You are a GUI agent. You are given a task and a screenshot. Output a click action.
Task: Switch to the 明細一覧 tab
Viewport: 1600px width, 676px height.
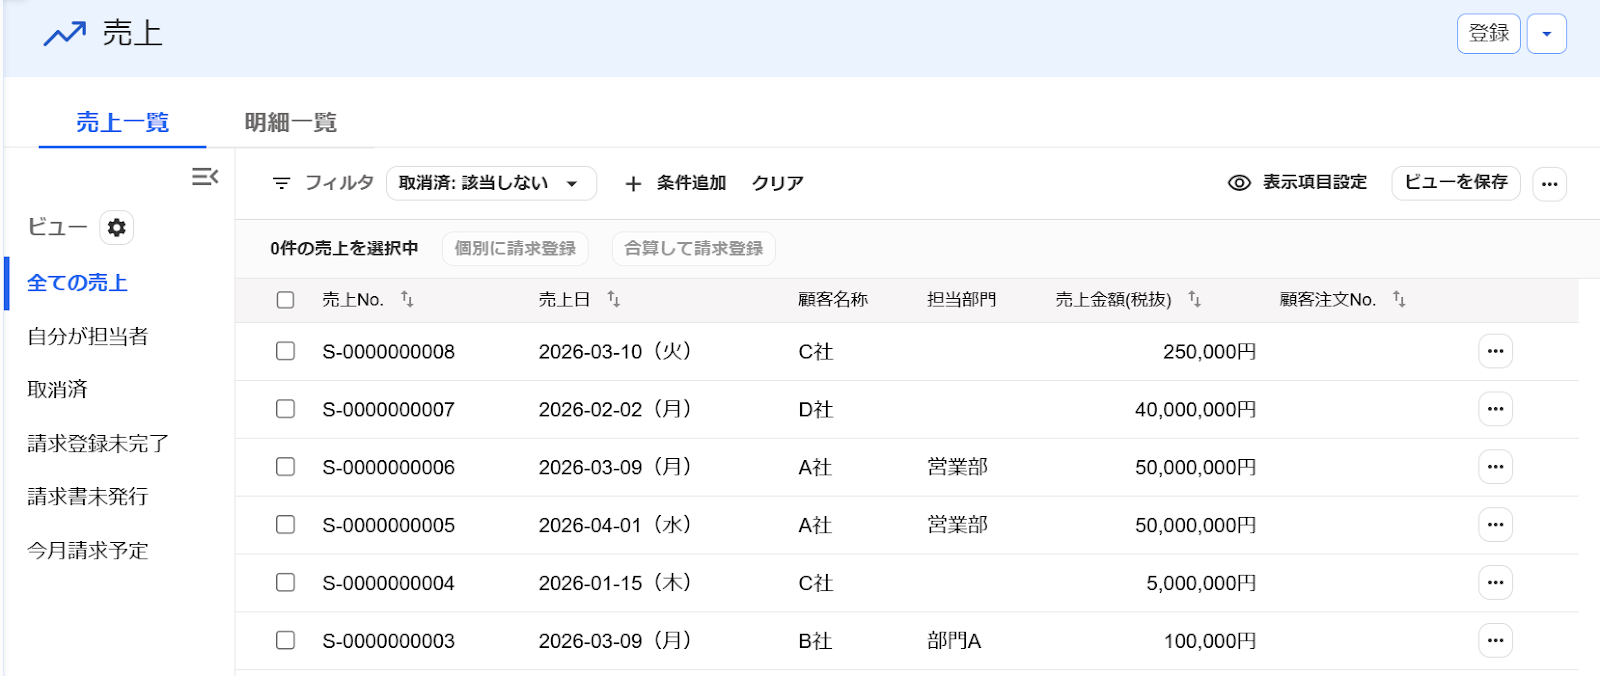(x=291, y=123)
